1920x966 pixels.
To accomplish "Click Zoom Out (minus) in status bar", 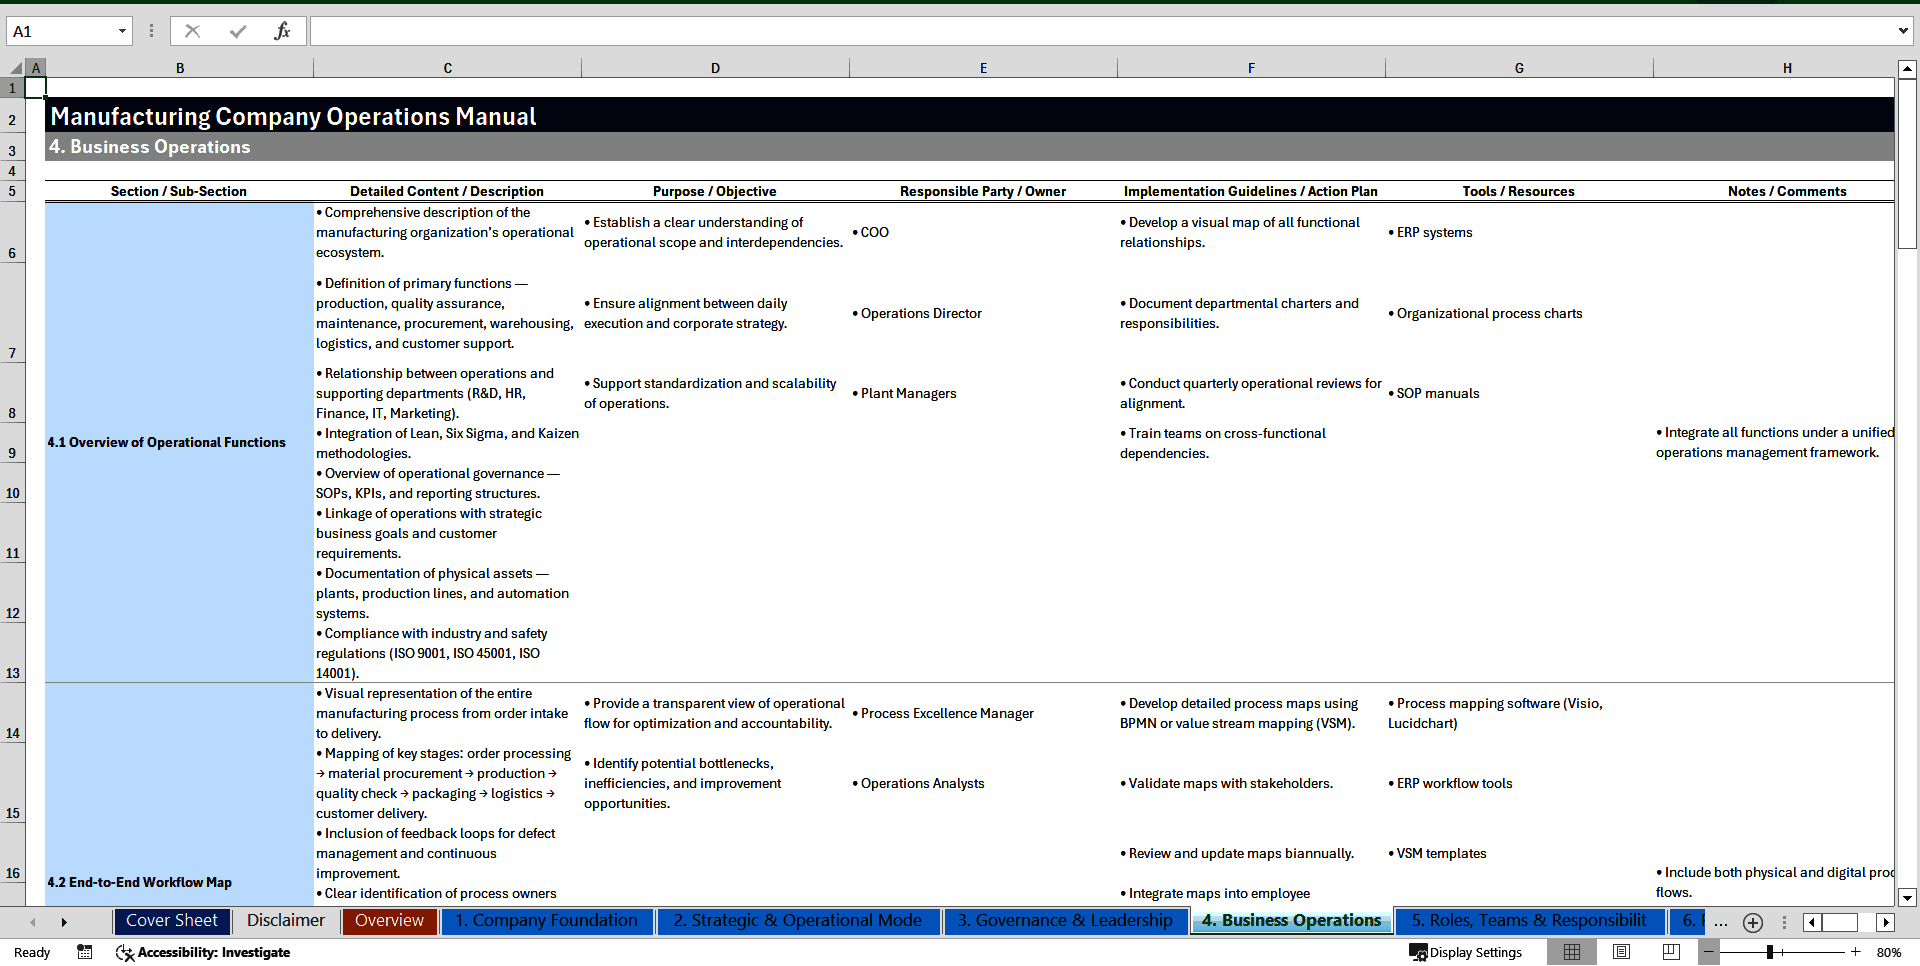I will [1709, 952].
